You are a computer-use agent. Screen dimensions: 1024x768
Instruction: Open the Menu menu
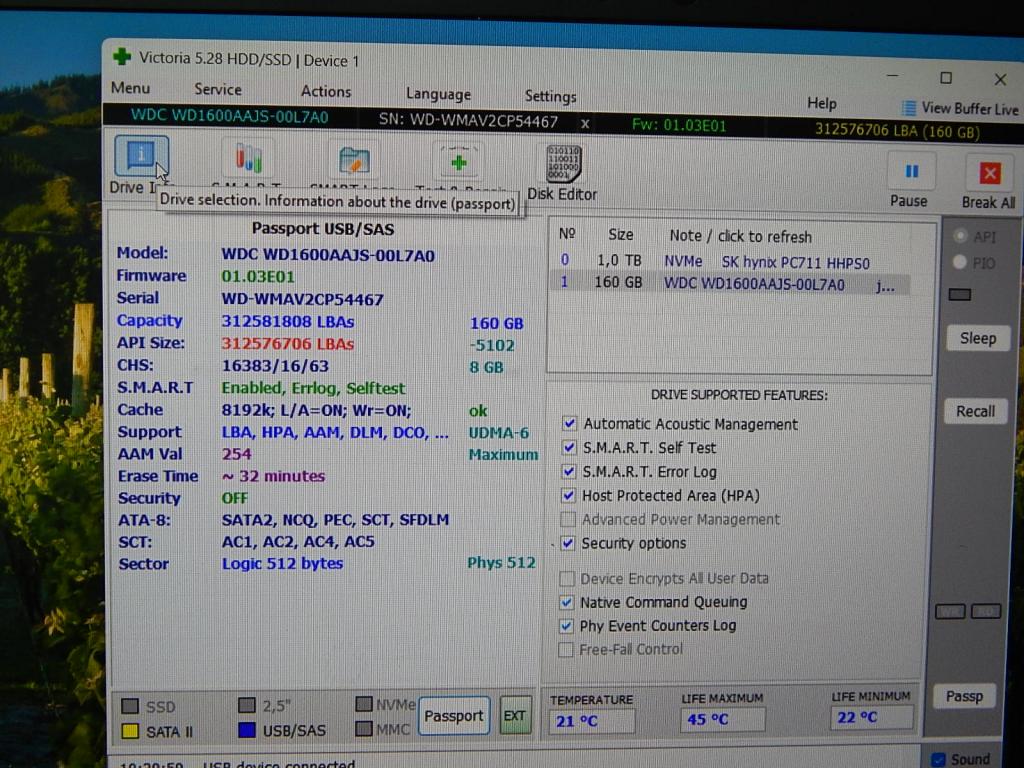pyautogui.click(x=131, y=88)
